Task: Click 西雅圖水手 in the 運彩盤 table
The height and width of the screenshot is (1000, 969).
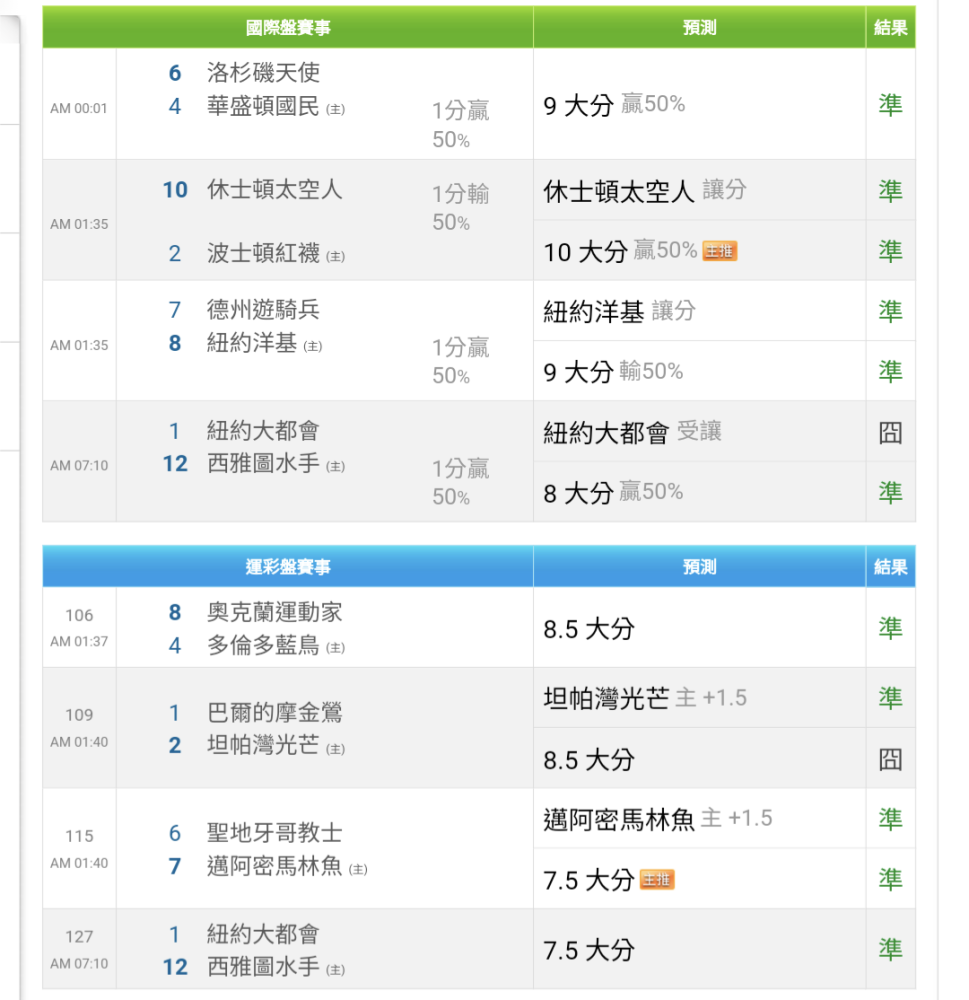Action: (x=263, y=967)
